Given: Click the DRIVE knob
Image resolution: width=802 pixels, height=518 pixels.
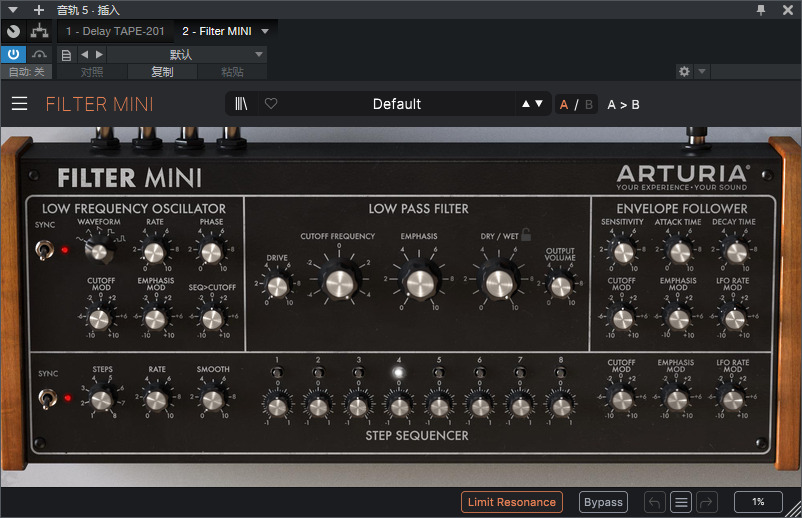Looking at the screenshot, I should coord(278,286).
